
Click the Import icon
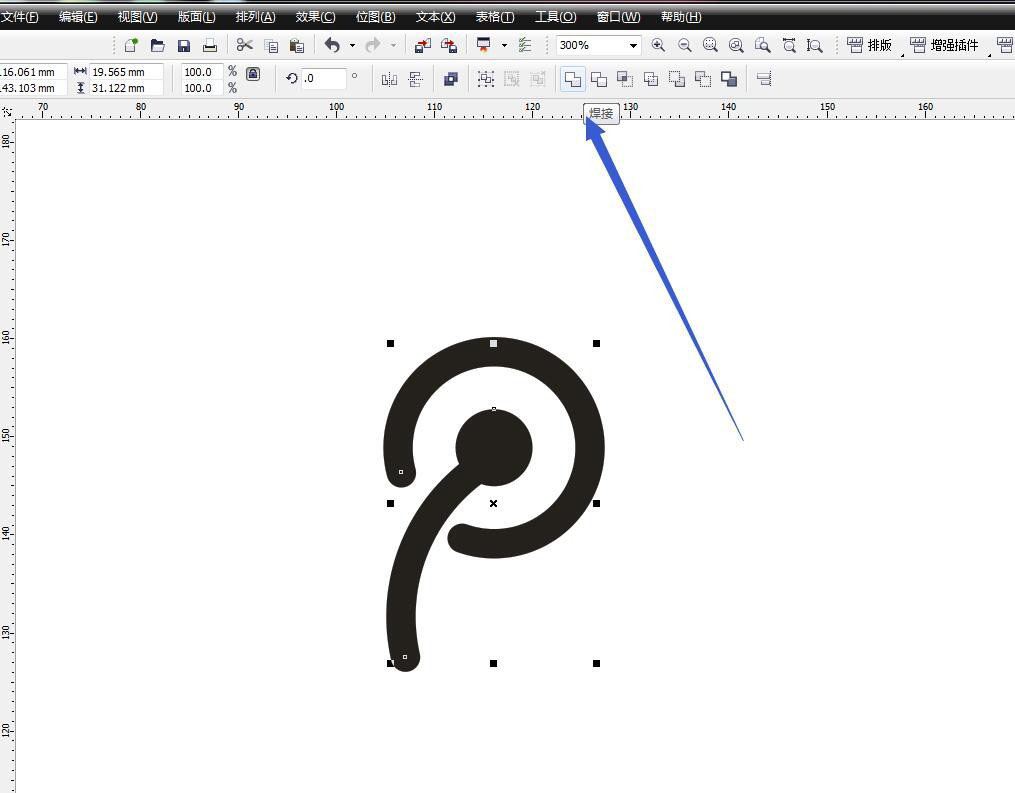click(422, 45)
